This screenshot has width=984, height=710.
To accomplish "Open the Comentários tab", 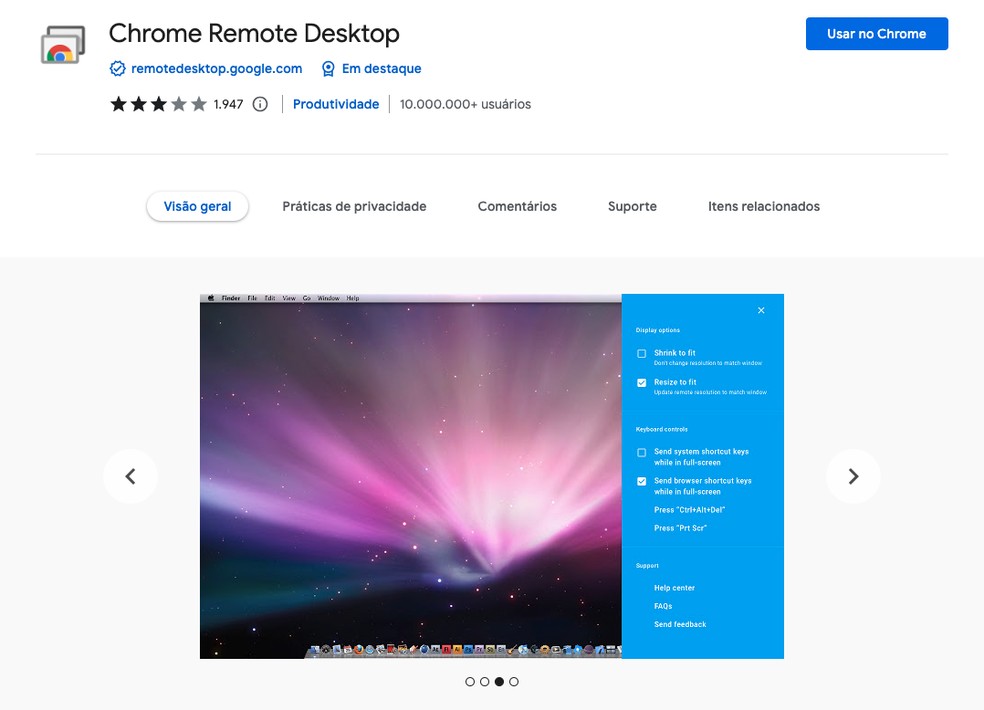I will pos(517,206).
